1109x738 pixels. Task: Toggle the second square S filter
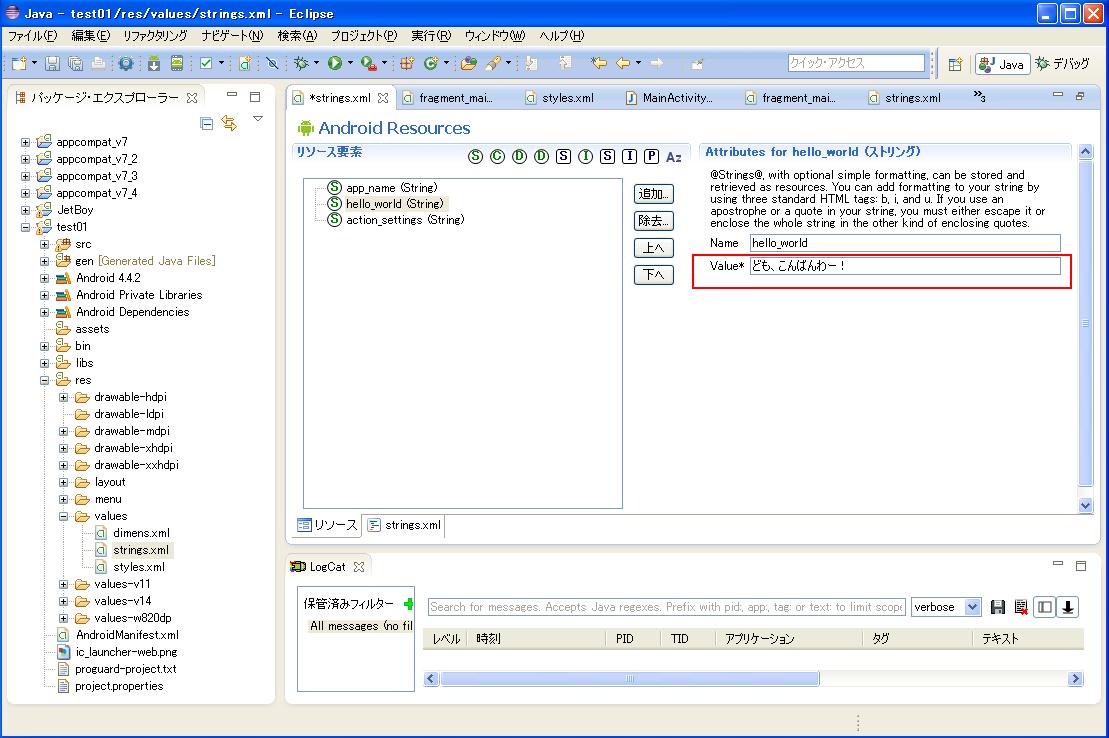[607, 156]
